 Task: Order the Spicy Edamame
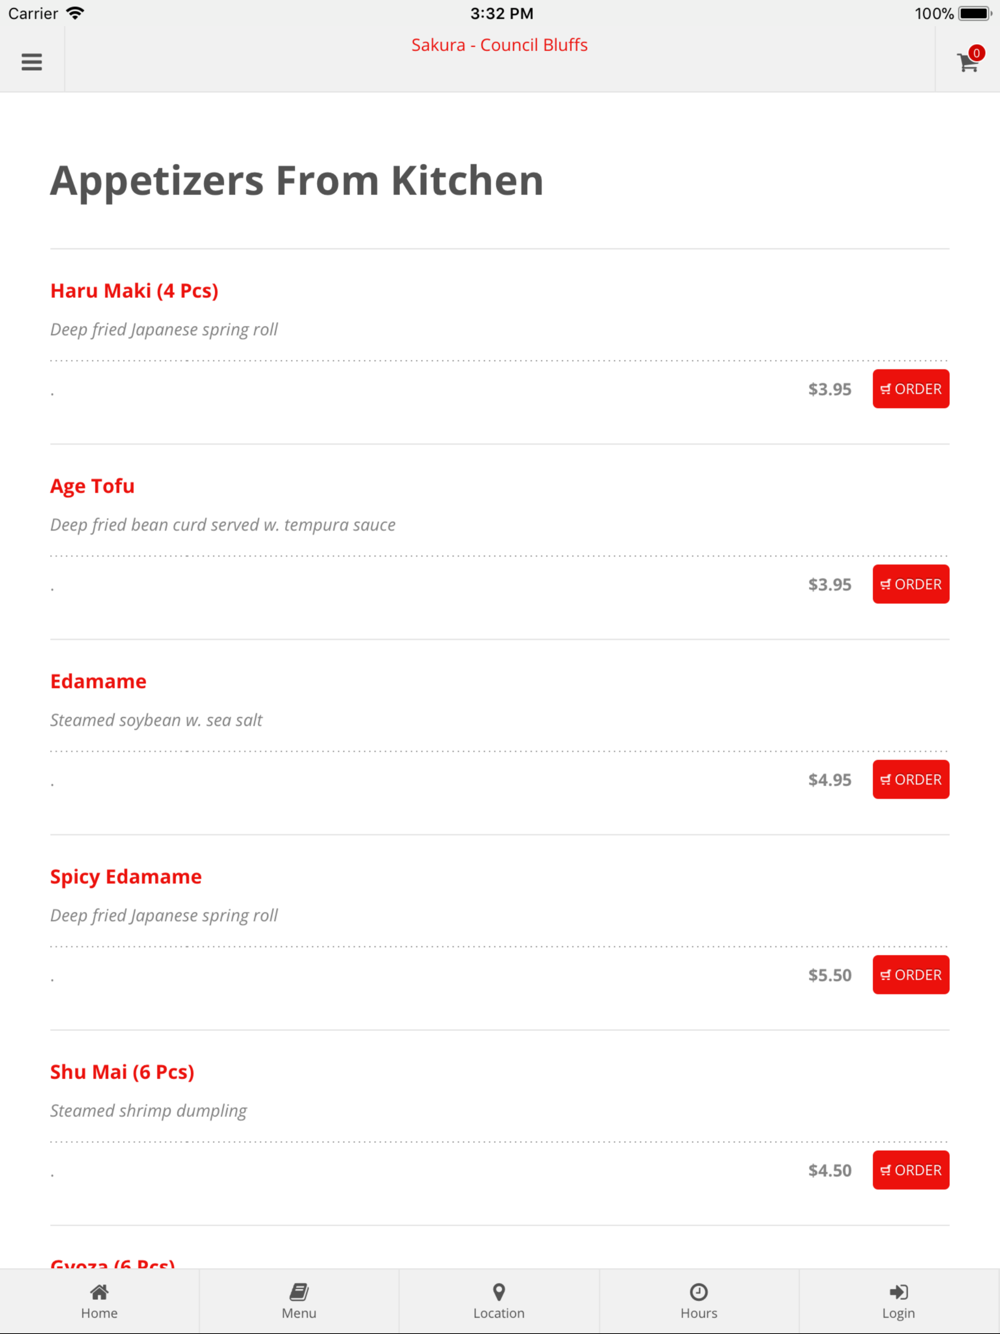point(910,975)
